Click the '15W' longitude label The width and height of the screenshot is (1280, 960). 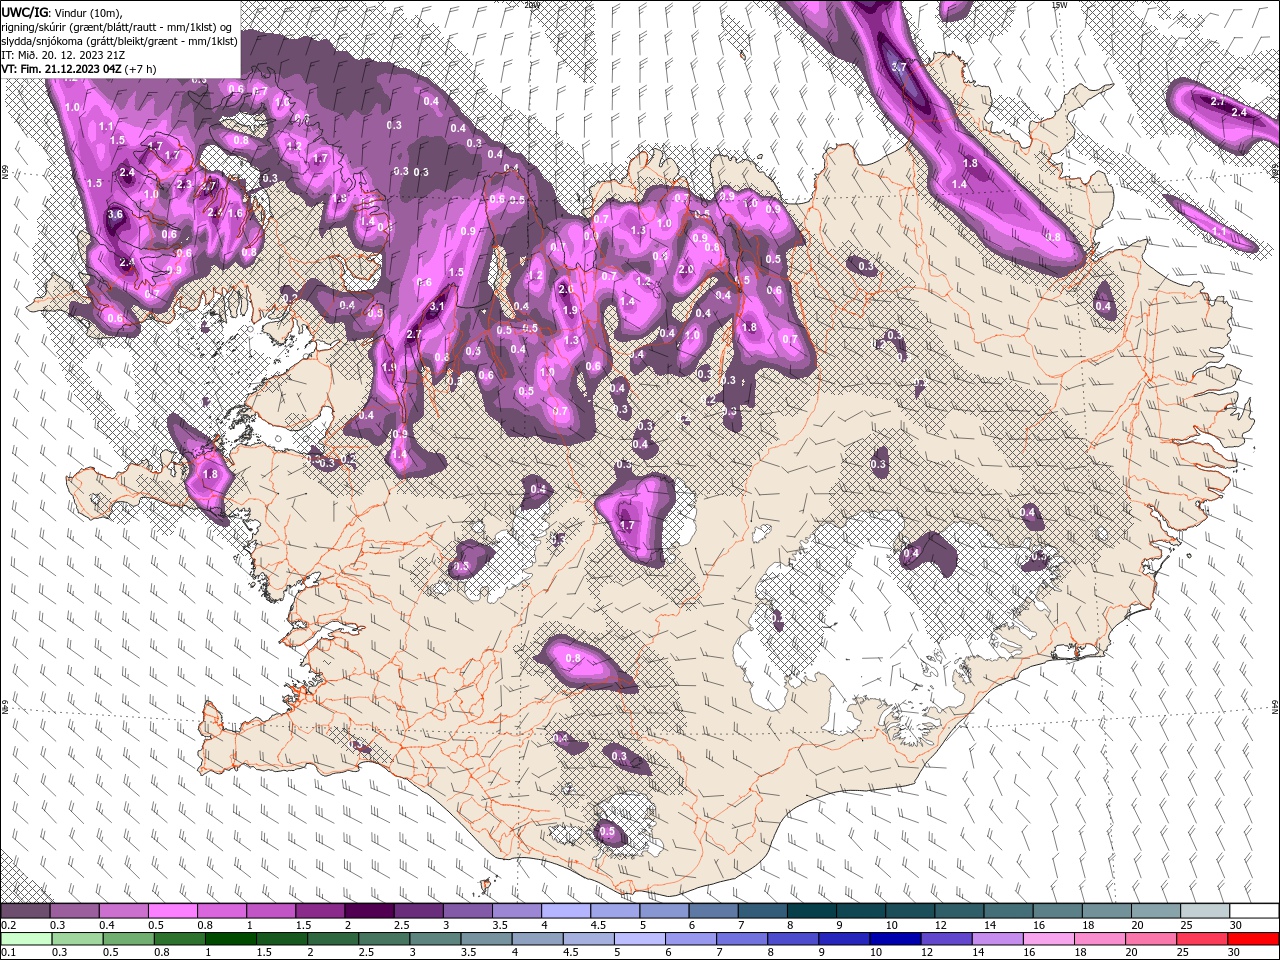[1059, 4]
